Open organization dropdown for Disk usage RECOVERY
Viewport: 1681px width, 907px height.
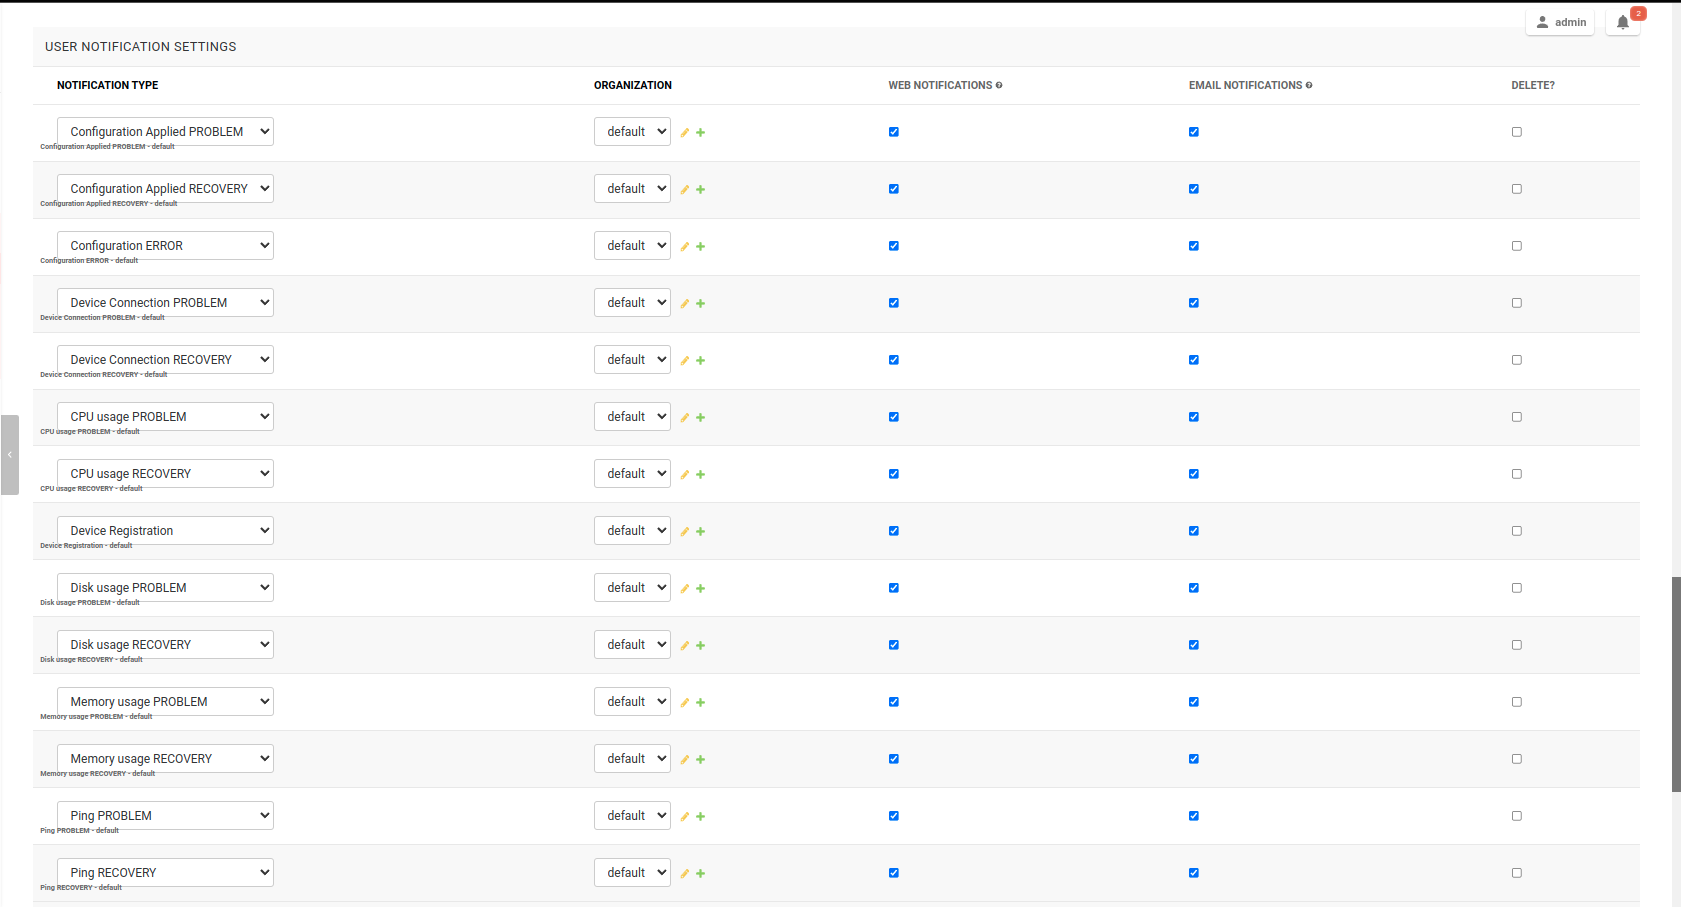coord(632,644)
